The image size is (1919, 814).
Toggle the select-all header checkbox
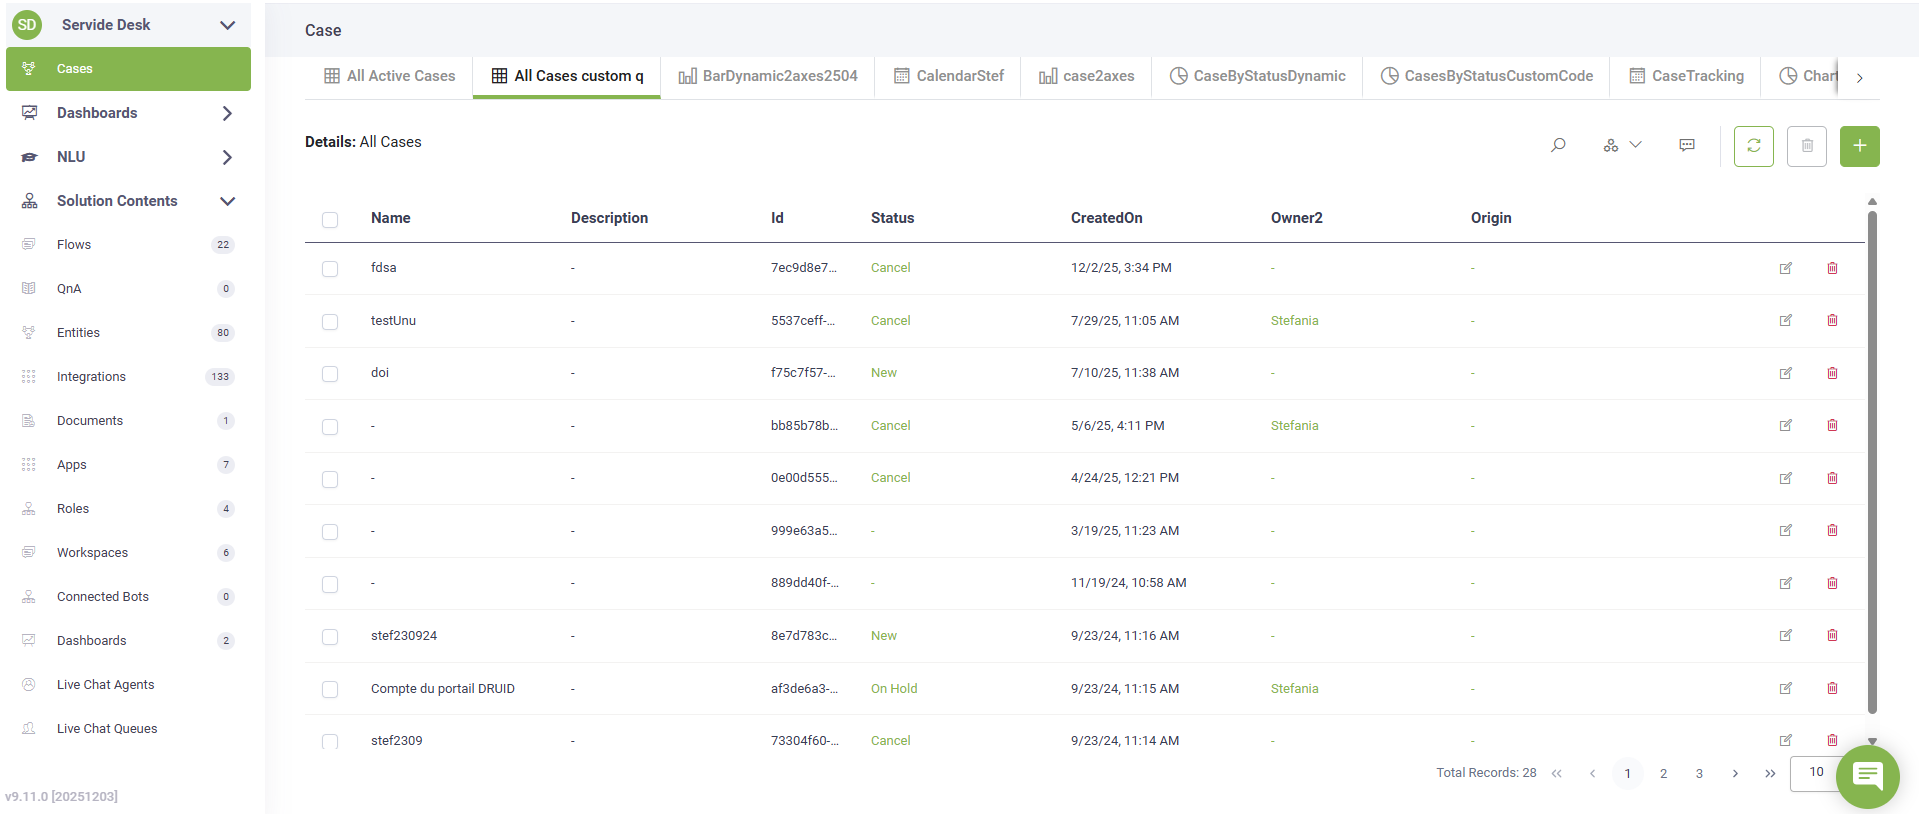pos(330,220)
